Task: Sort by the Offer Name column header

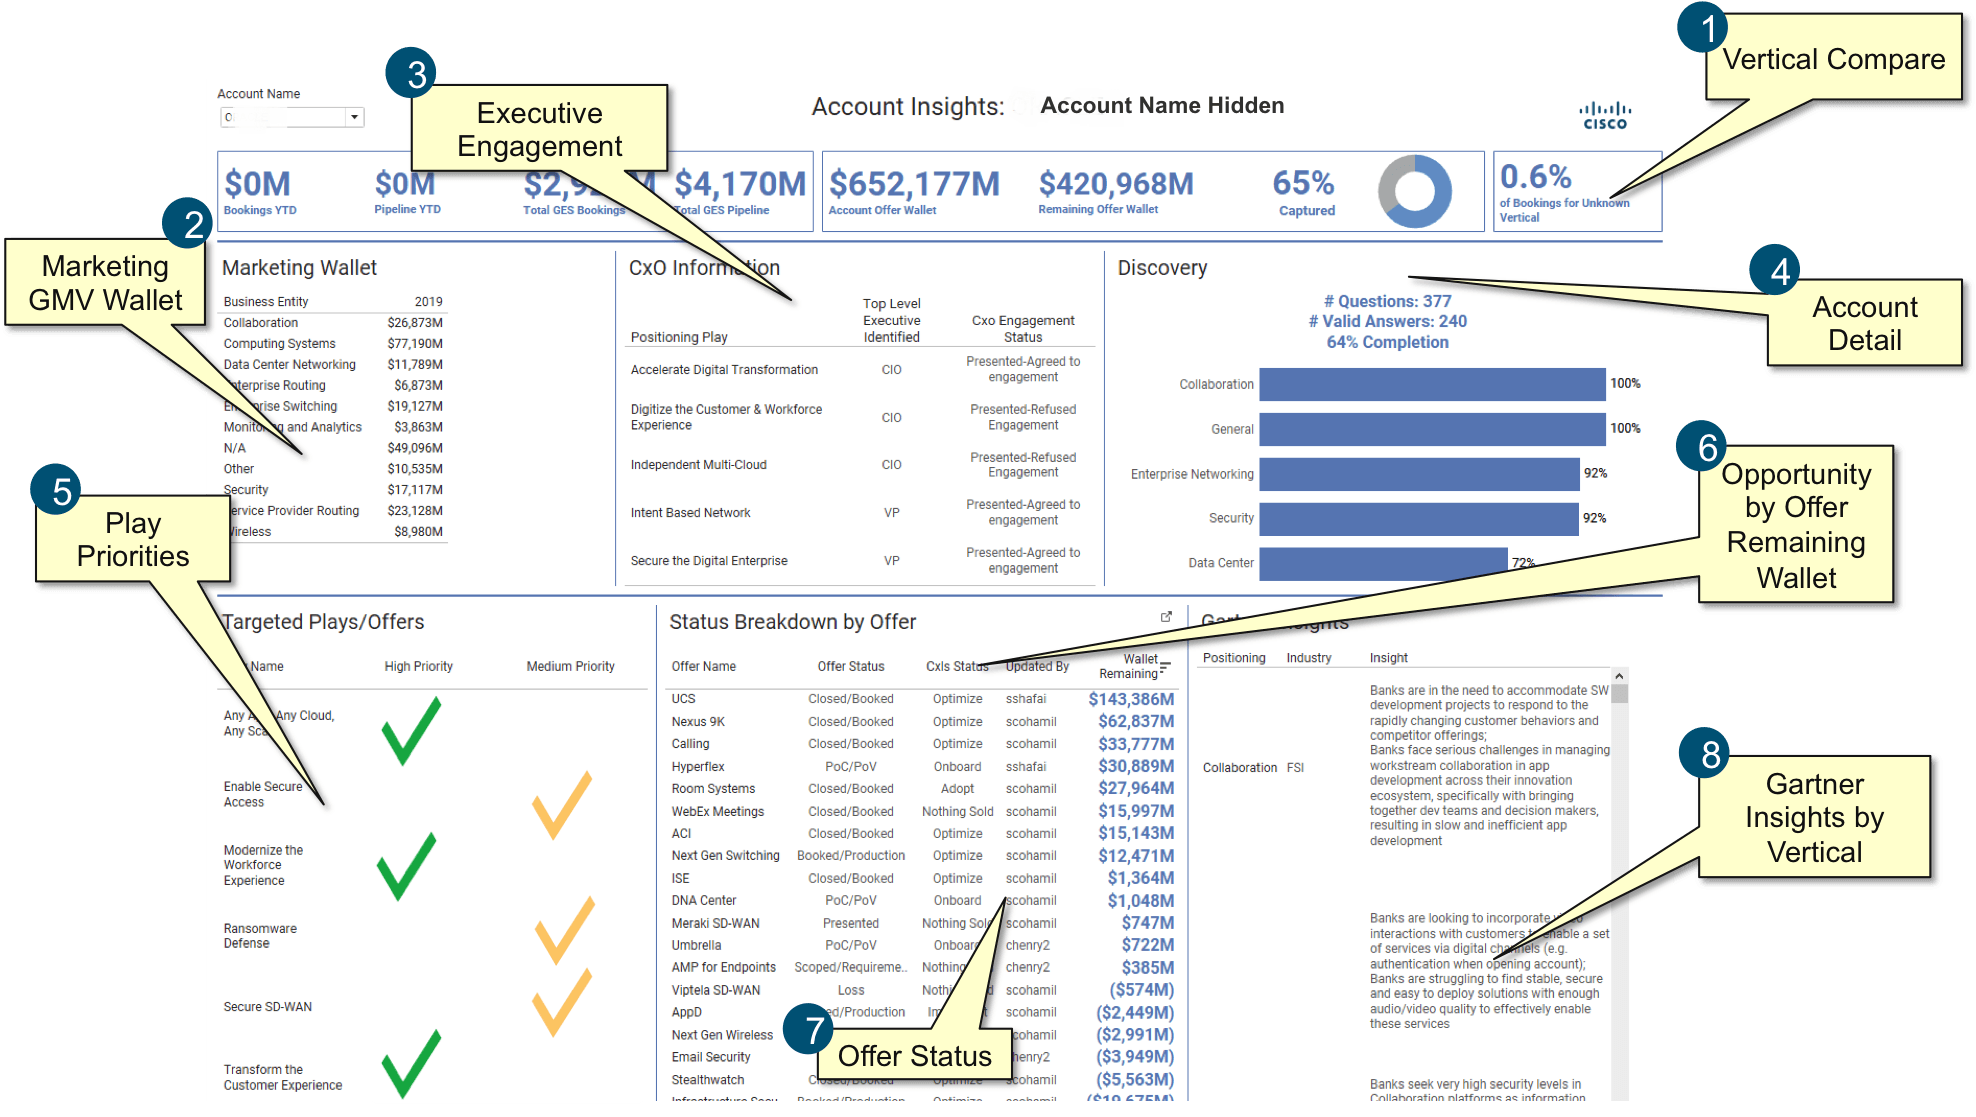Action: pyautogui.click(x=704, y=667)
